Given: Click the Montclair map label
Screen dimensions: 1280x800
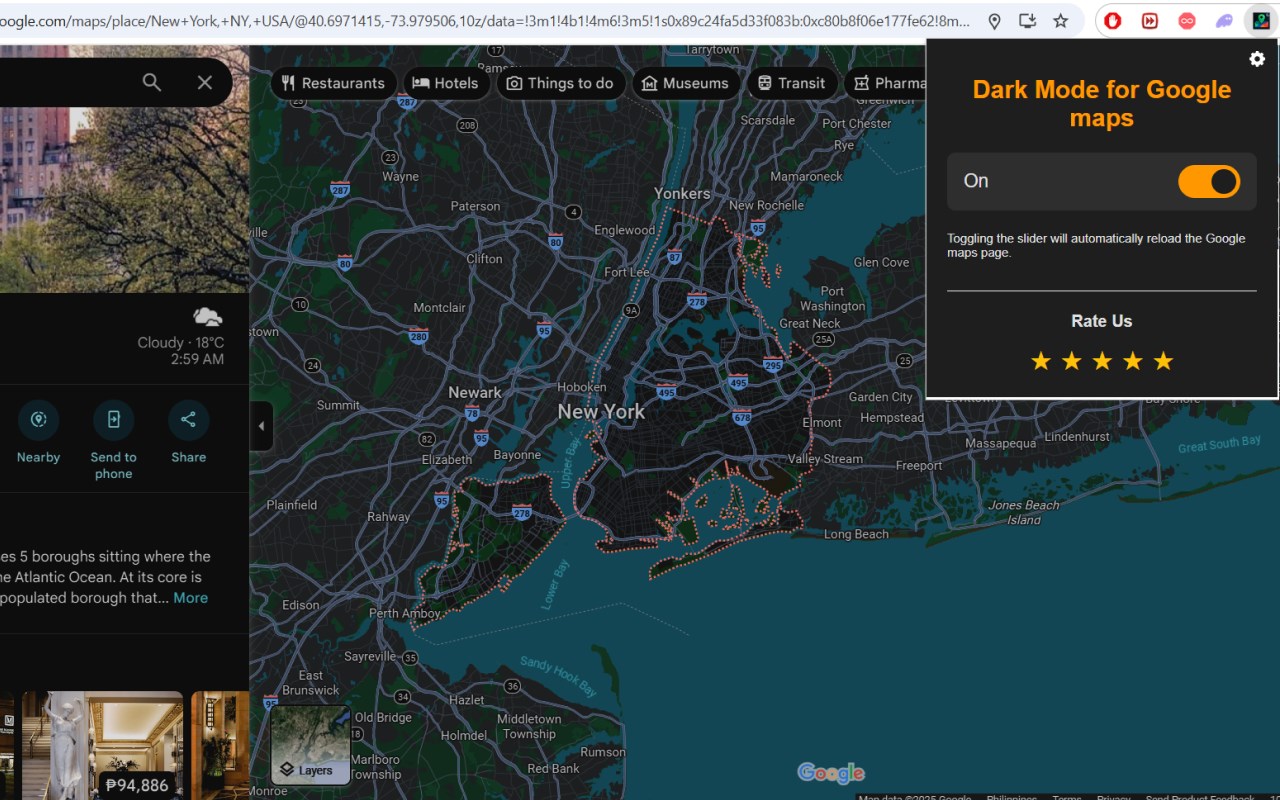Looking at the screenshot, I should [440, 308].
